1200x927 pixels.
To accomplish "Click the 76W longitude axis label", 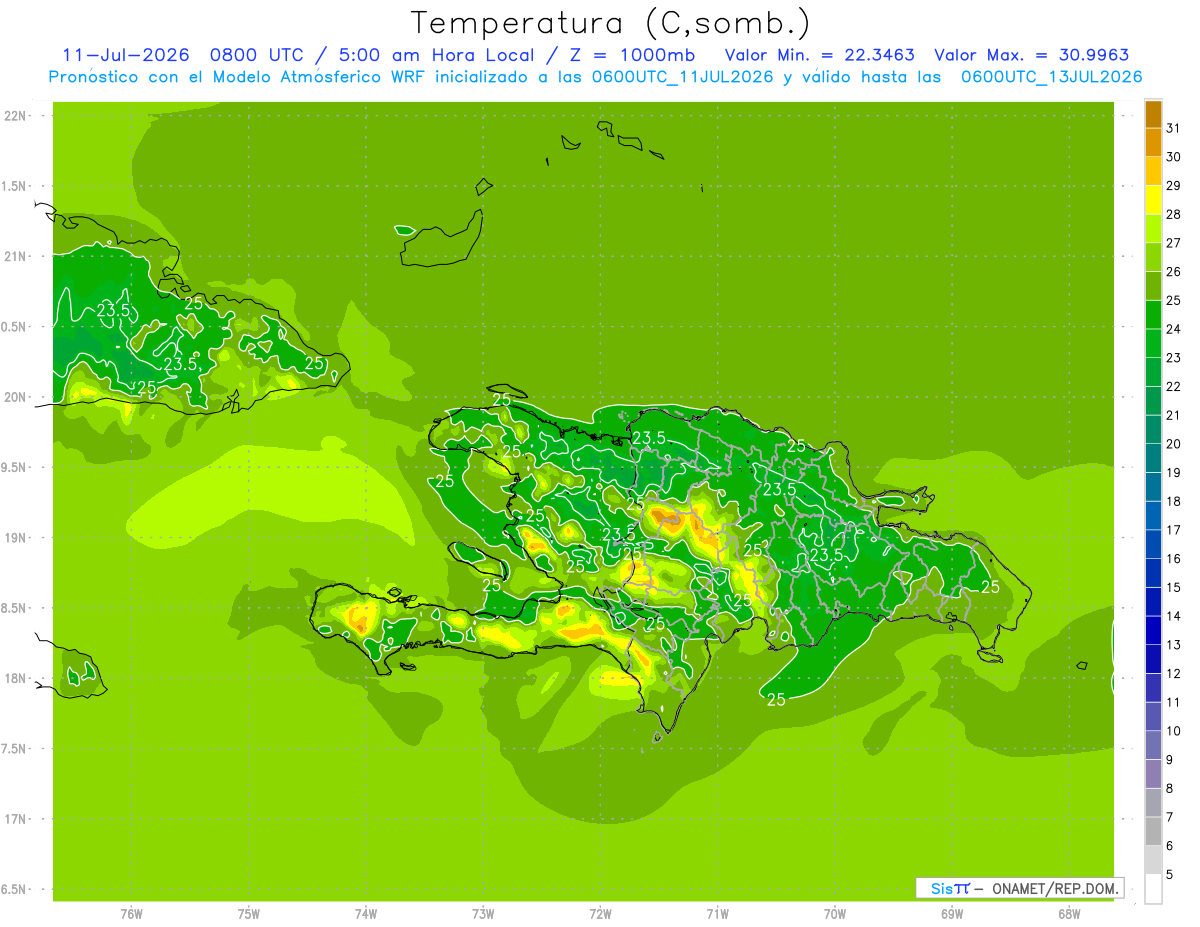I will [131, 914].
